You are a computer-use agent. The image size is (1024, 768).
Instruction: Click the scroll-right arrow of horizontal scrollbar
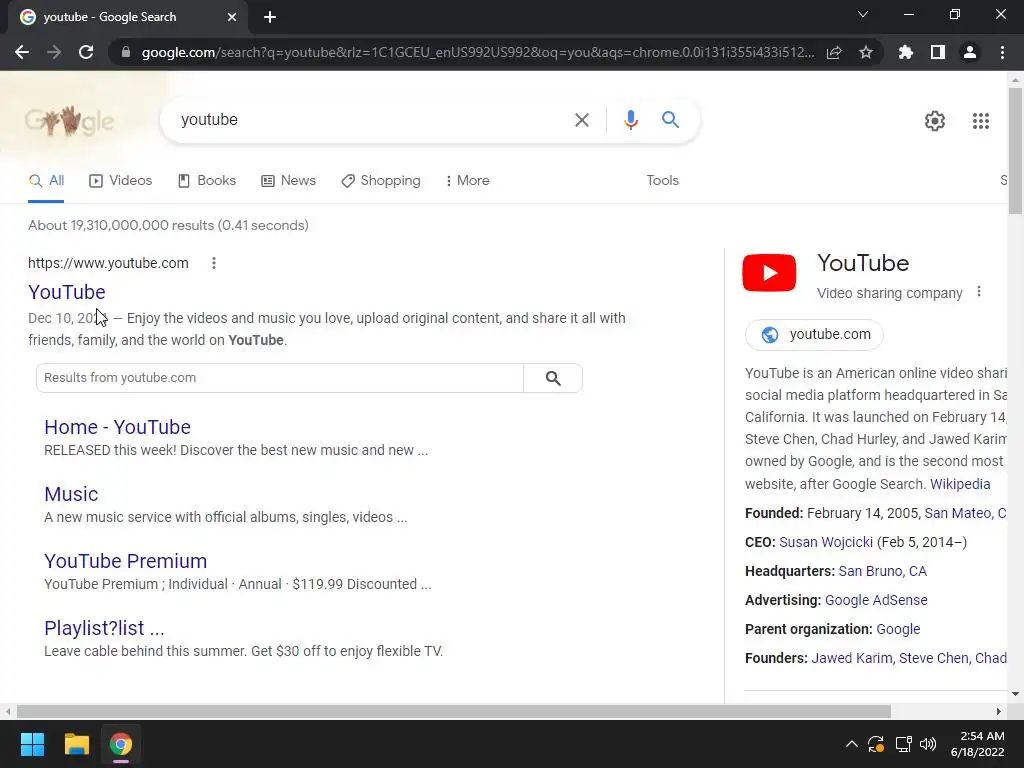(998, 711)
